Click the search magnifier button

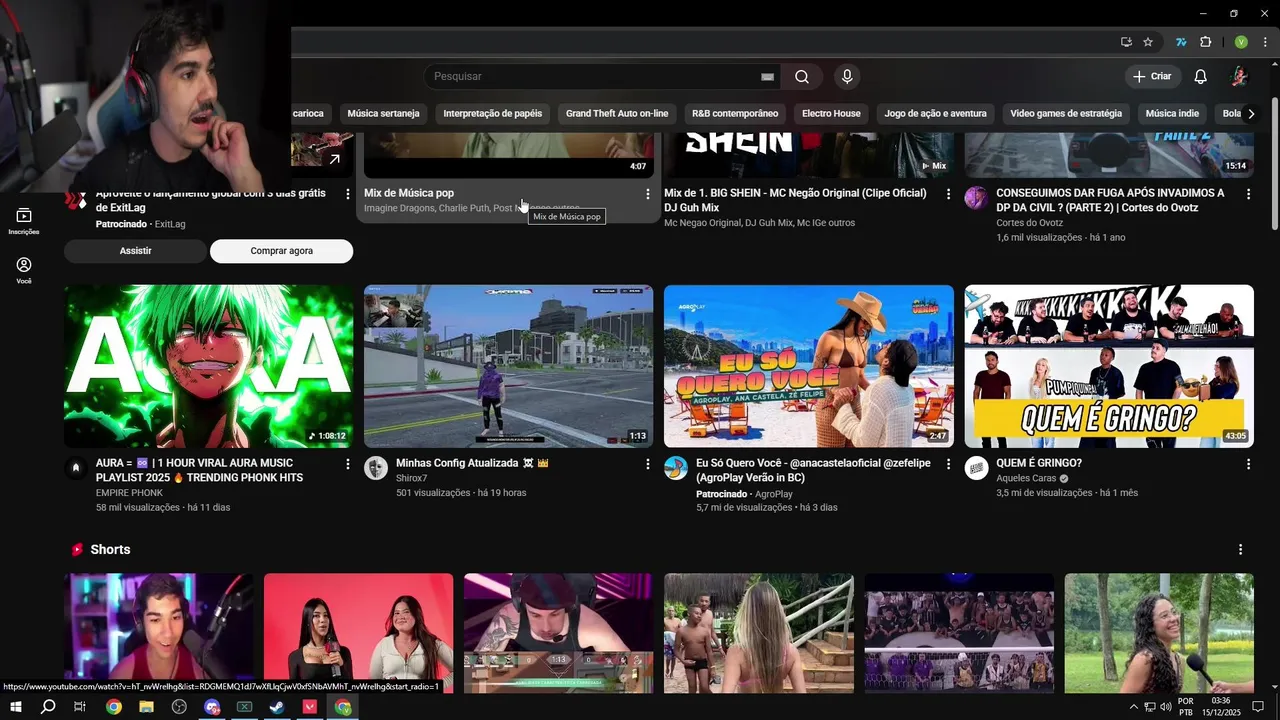[802, 77]
